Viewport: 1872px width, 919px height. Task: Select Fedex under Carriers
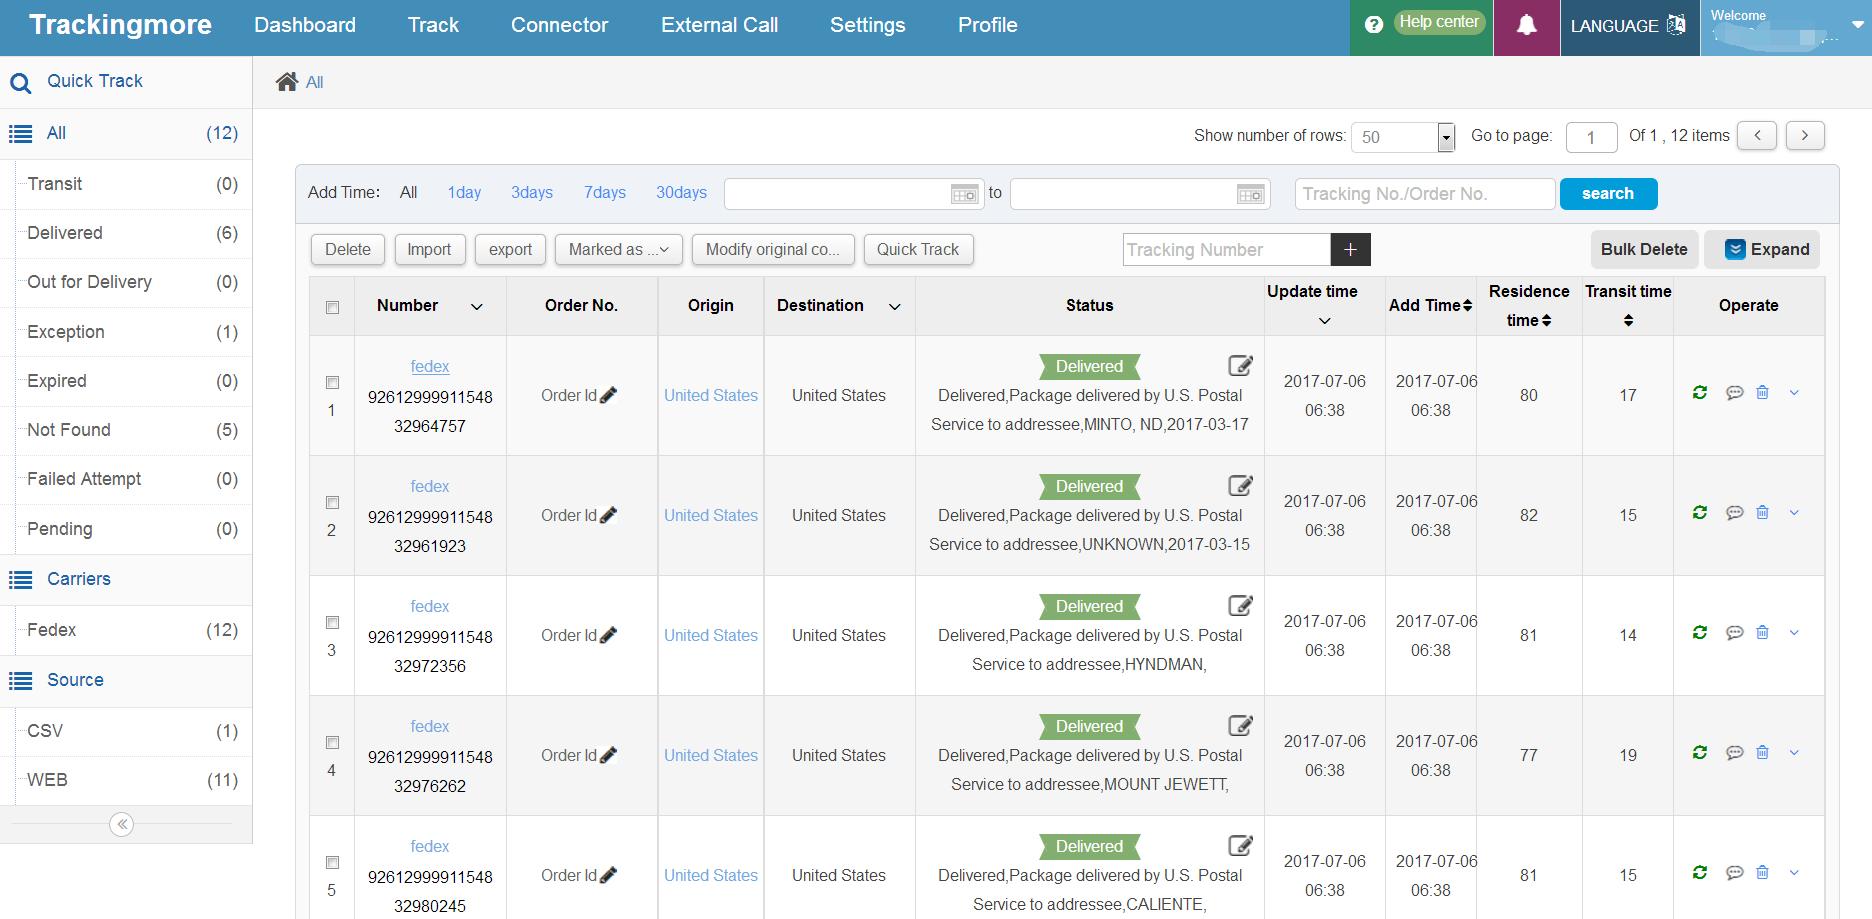(x=126, y=630)
